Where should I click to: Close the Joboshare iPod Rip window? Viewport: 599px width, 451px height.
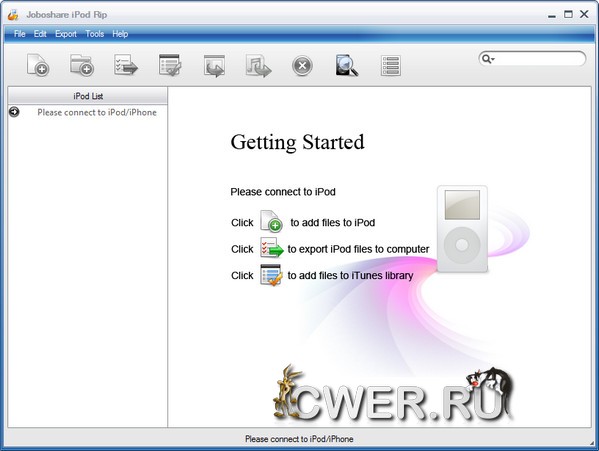point(584,14)
